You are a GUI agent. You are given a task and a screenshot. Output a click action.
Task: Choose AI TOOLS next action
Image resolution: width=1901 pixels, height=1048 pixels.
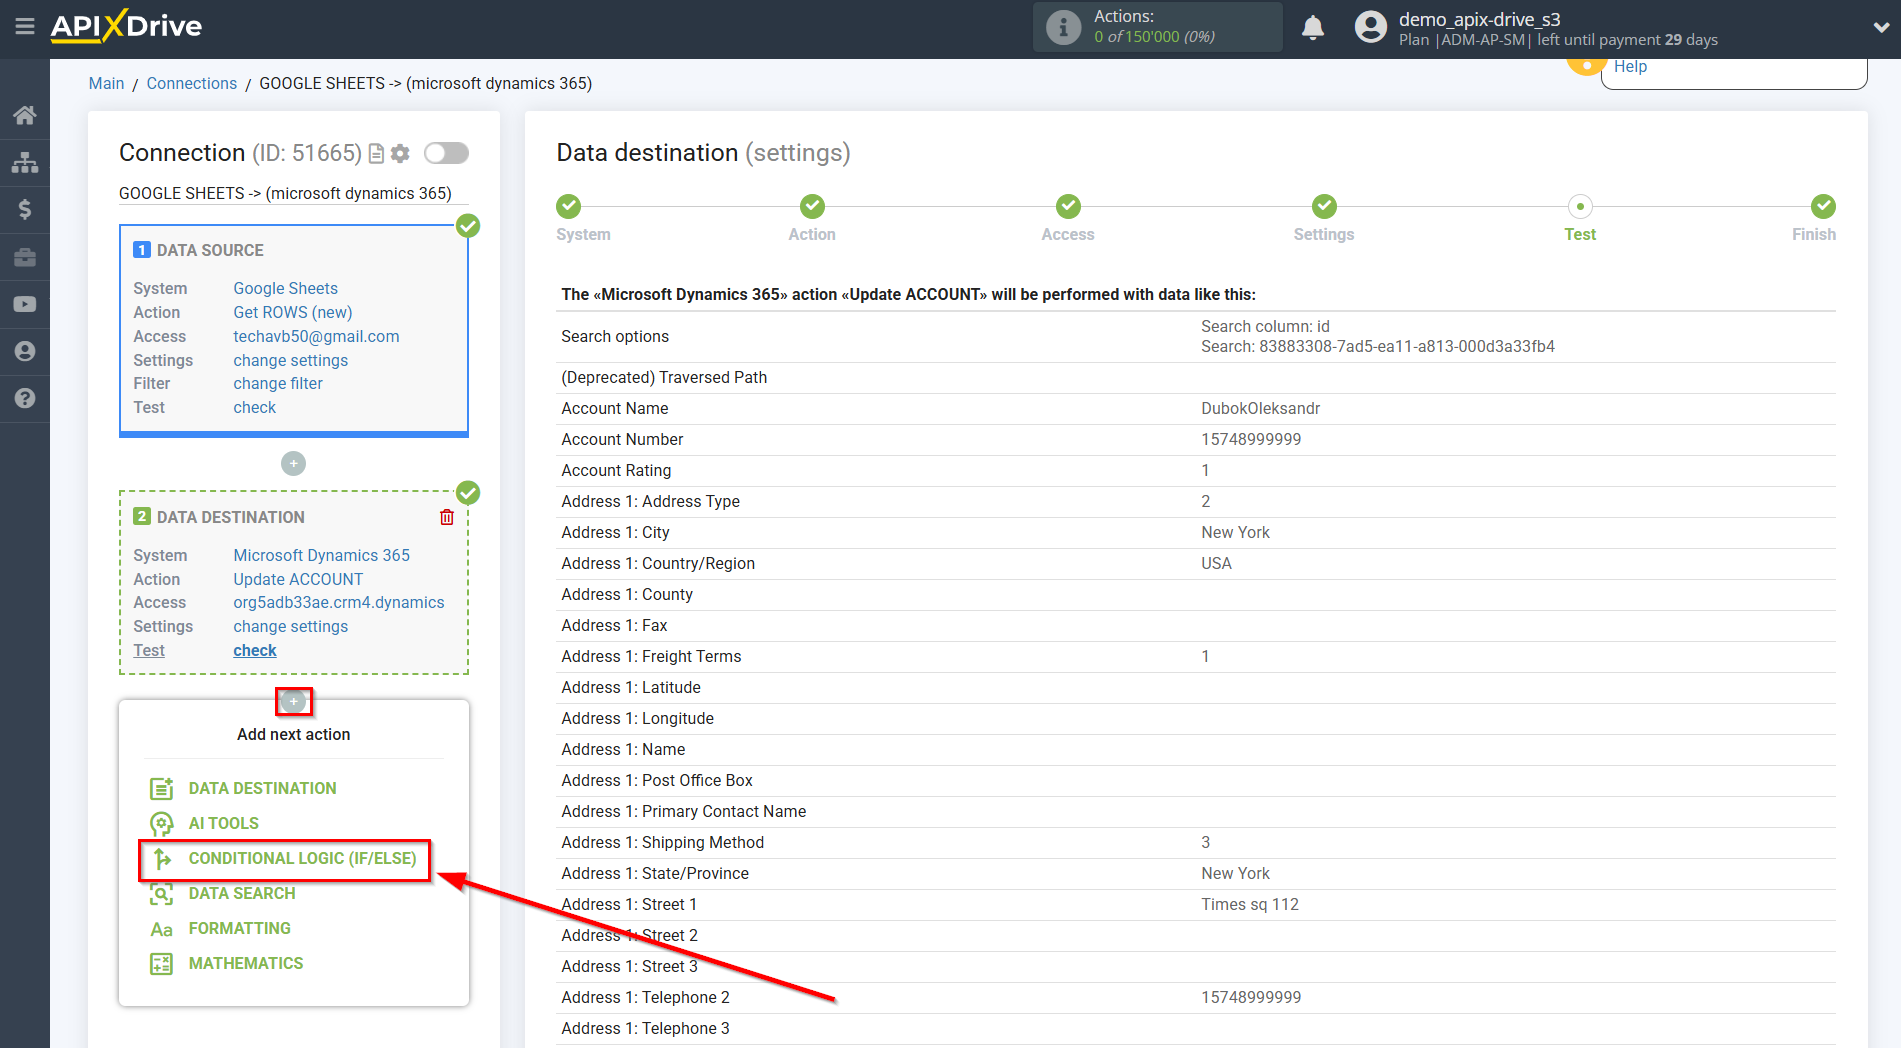[223, 823]
